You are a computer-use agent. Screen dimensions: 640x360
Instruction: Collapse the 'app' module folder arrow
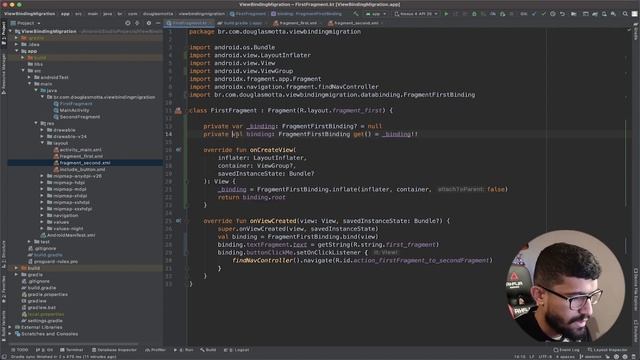coord(17,51)
